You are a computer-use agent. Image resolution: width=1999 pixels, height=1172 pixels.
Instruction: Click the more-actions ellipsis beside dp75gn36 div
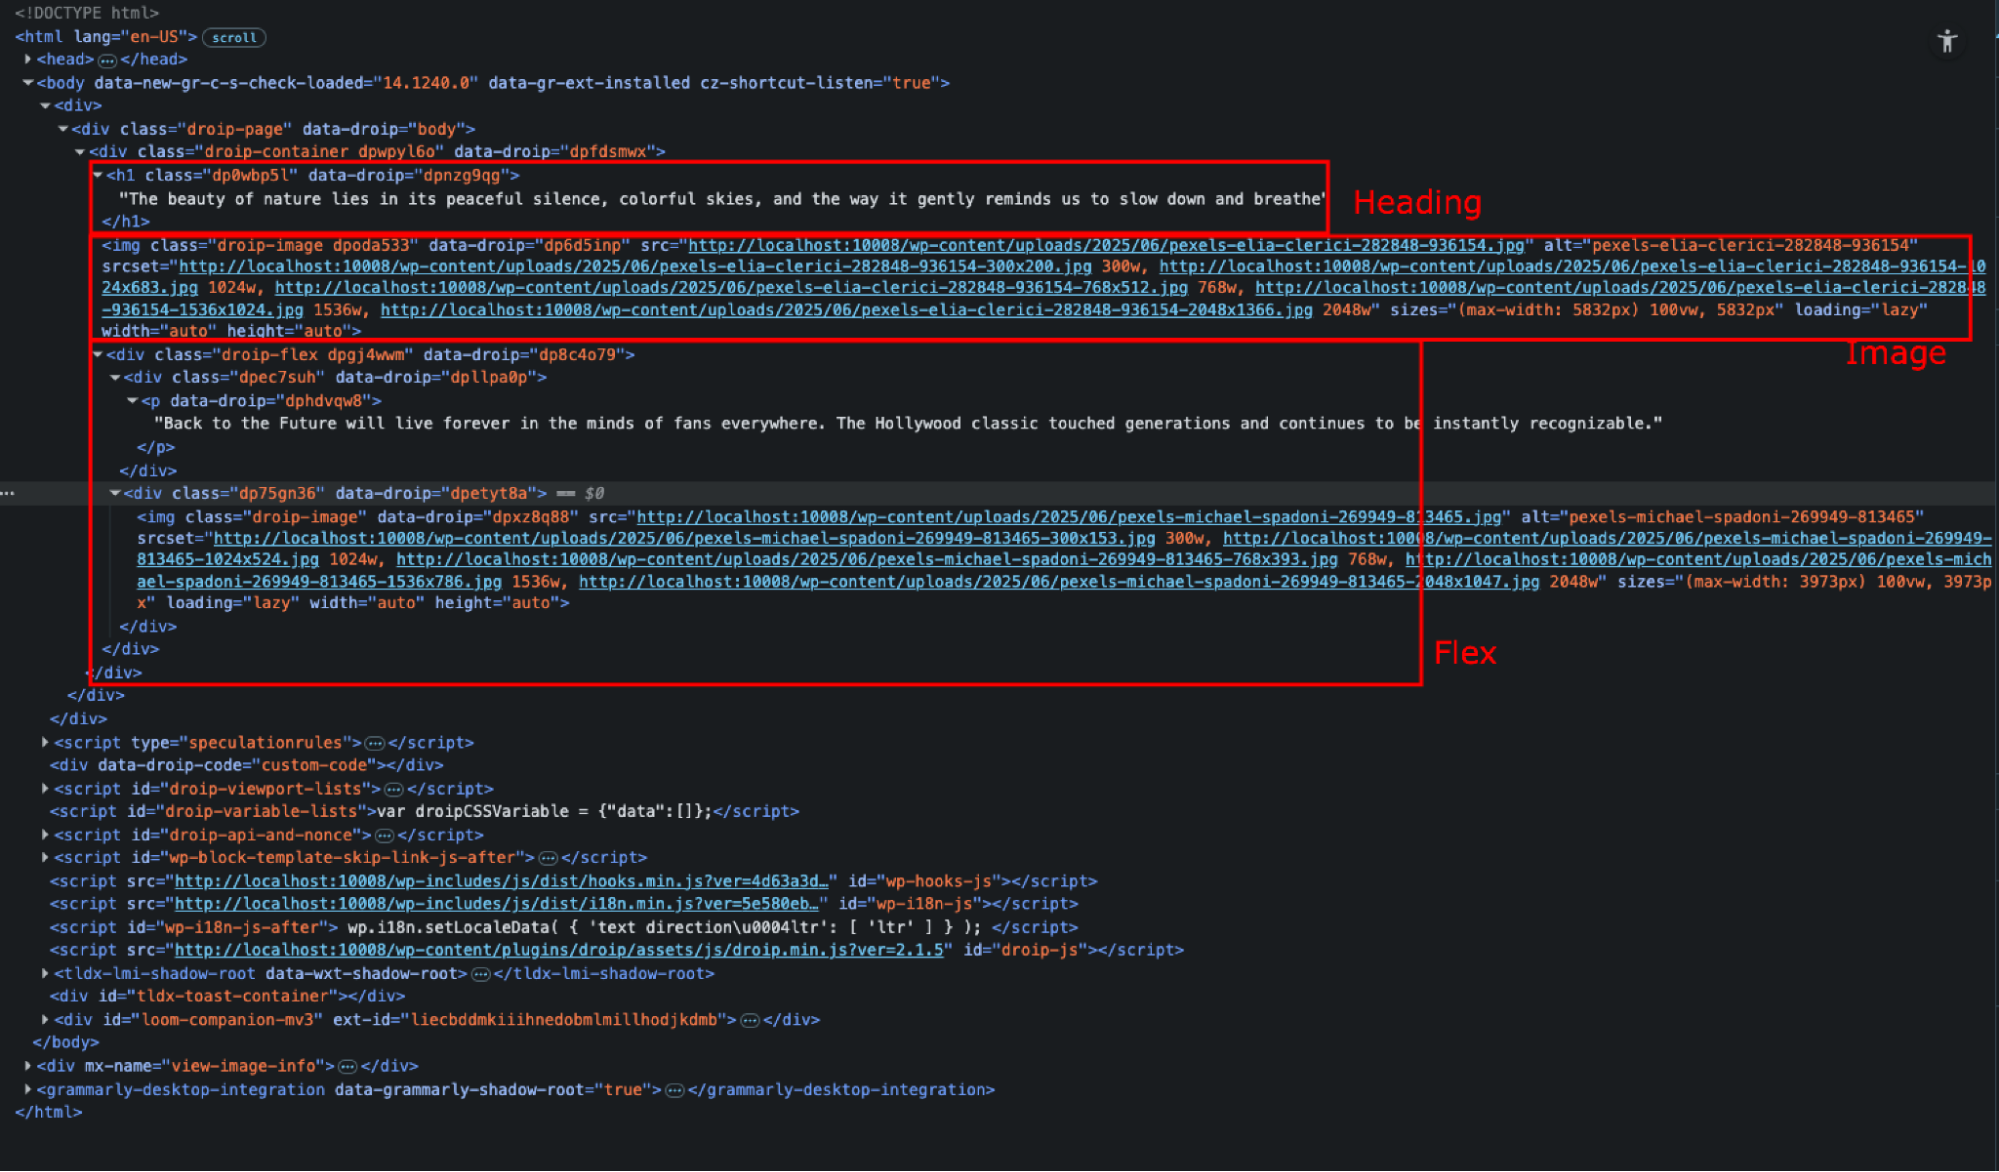point(8,493)
